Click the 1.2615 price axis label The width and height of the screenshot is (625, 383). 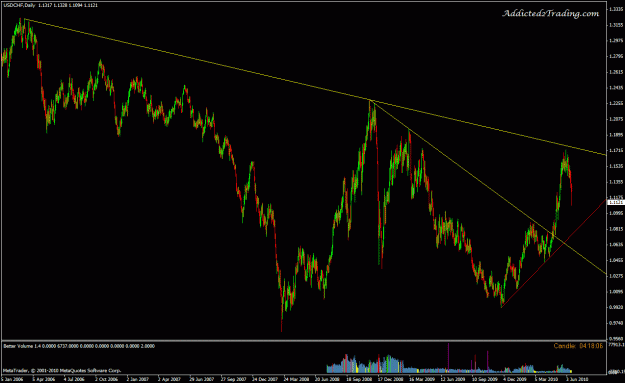616,72
